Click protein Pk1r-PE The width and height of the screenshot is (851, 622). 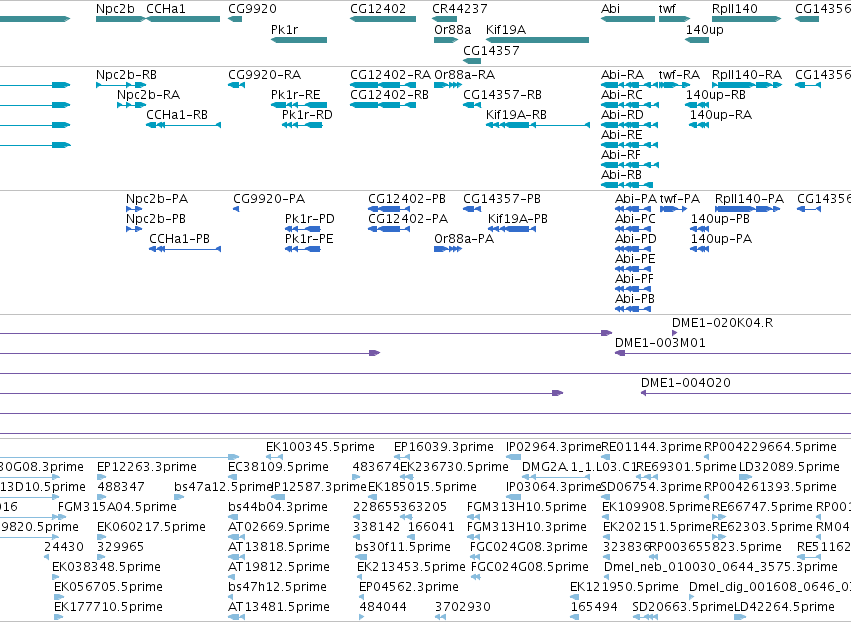point(302,249)
